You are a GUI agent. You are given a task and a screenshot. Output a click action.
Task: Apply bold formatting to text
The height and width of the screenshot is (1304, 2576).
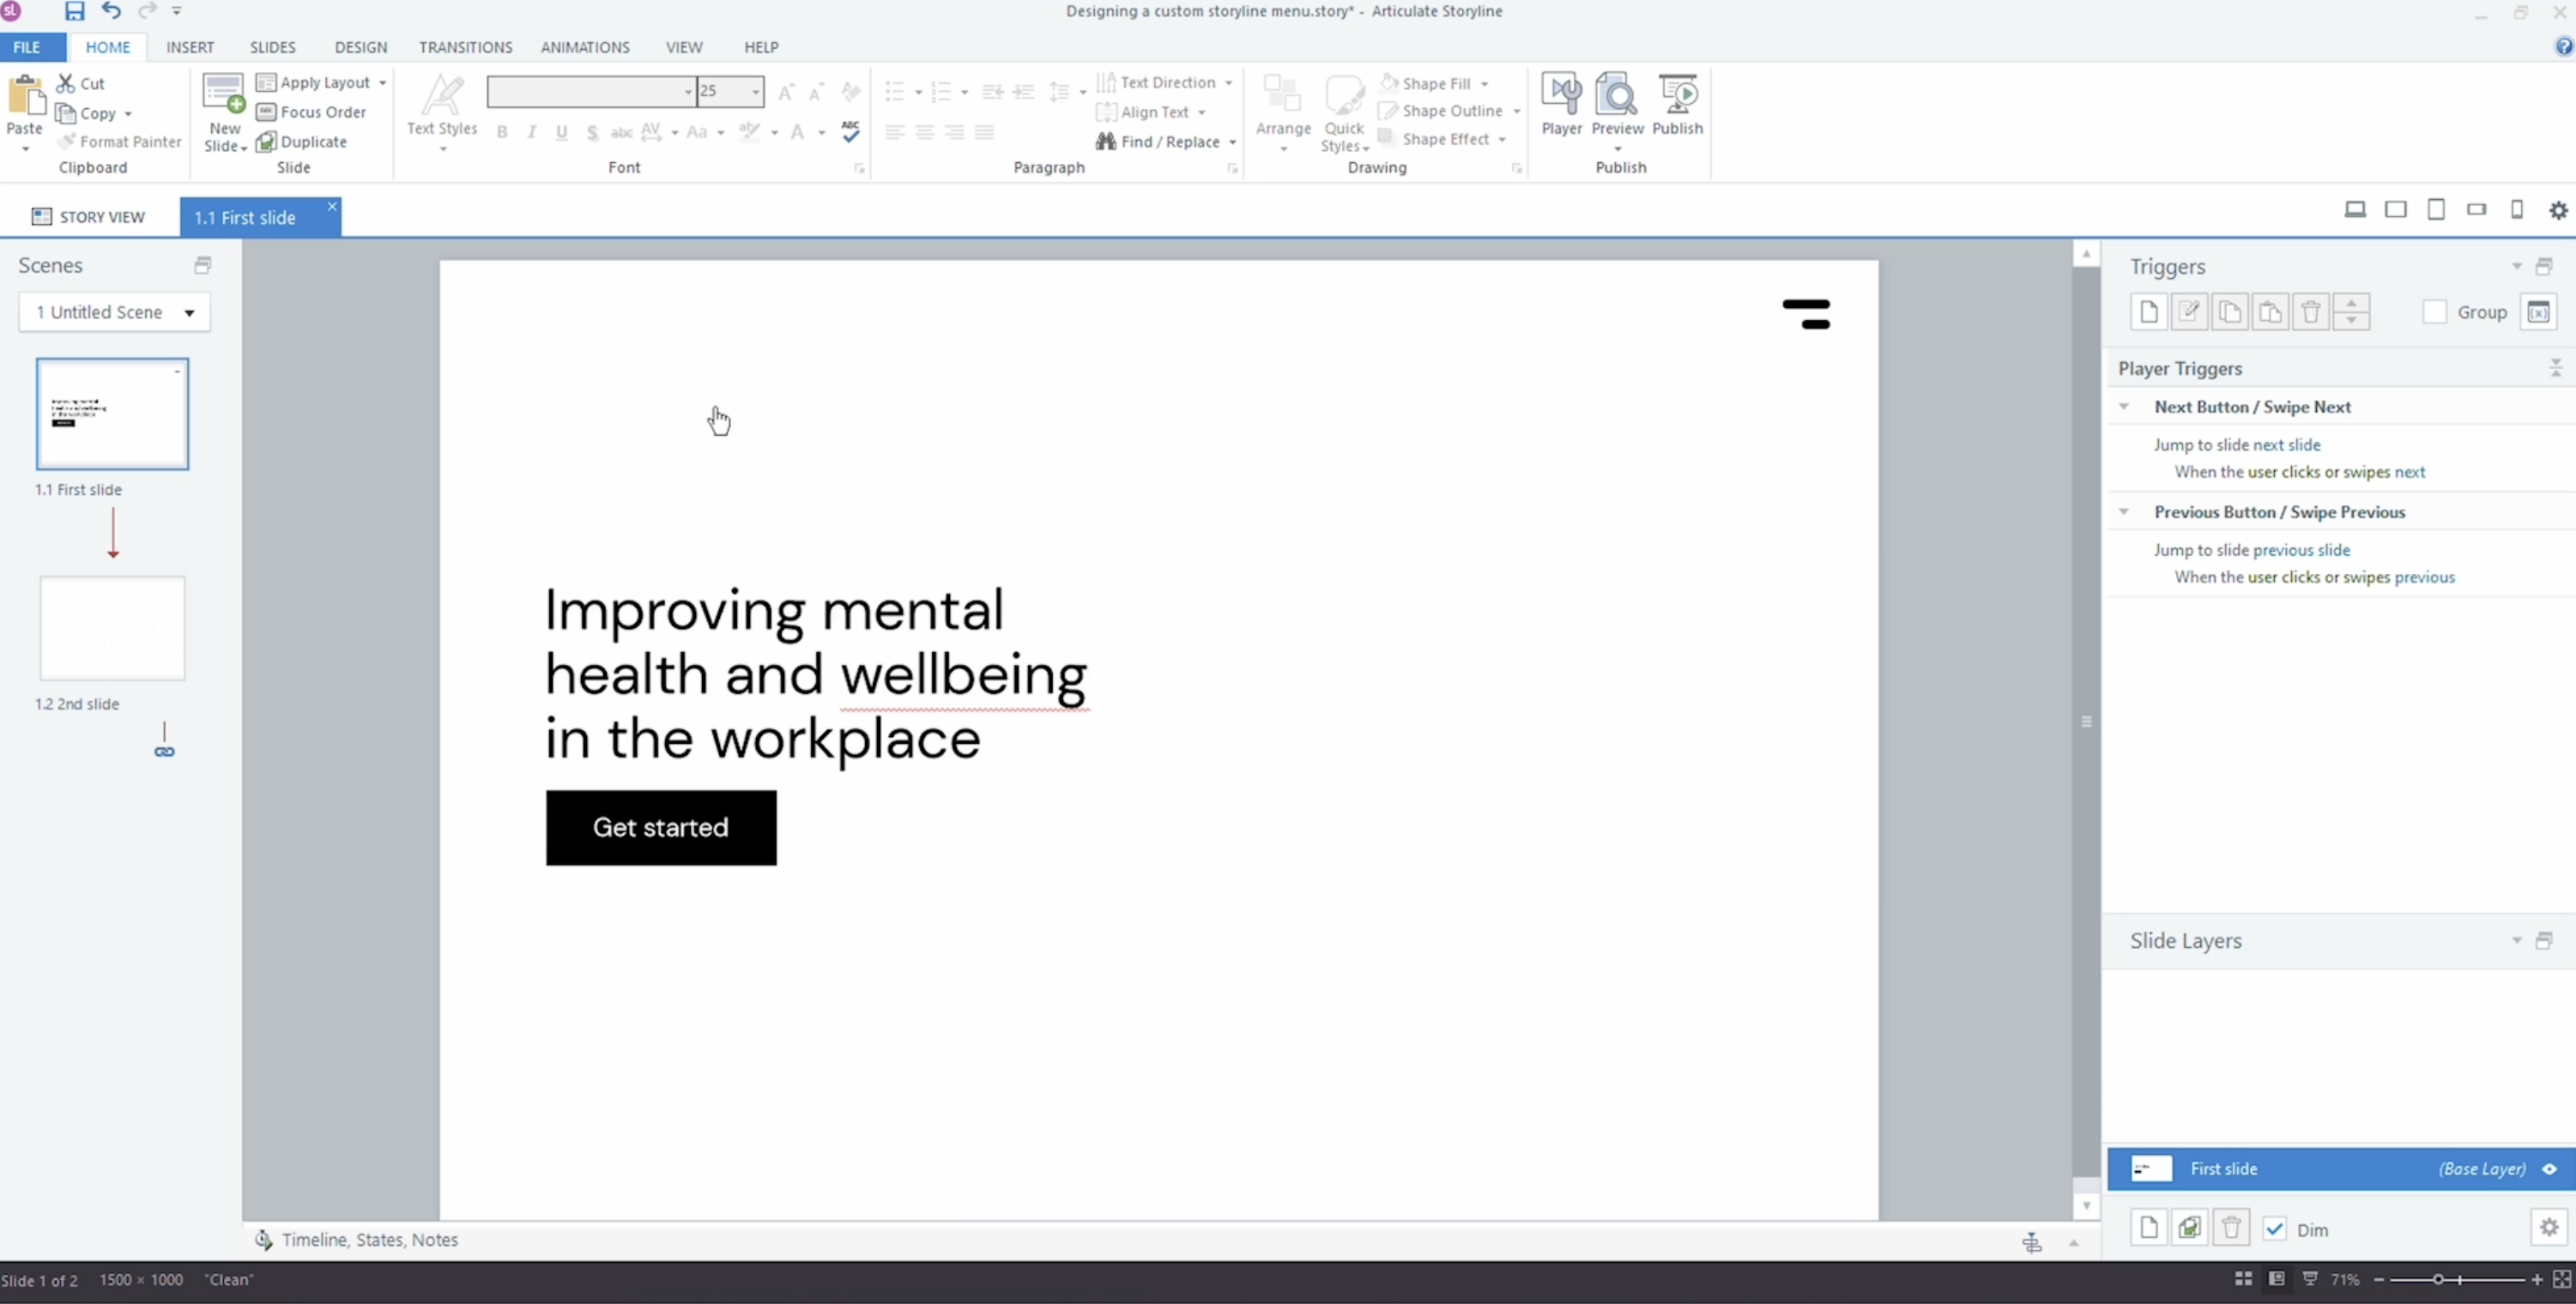[x=502, y=131]
